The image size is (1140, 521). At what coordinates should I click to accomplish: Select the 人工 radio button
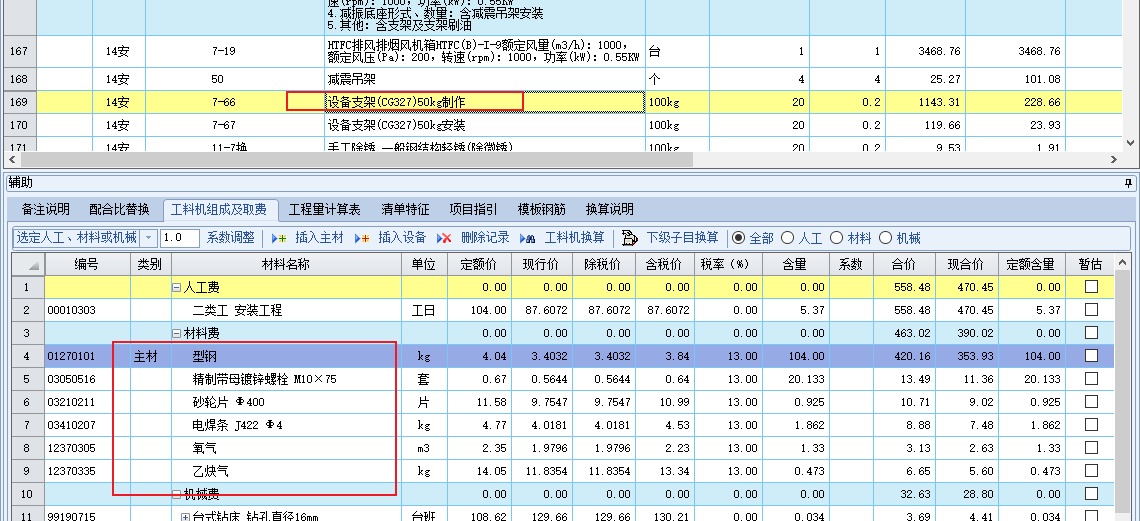[x=787, y=238]
